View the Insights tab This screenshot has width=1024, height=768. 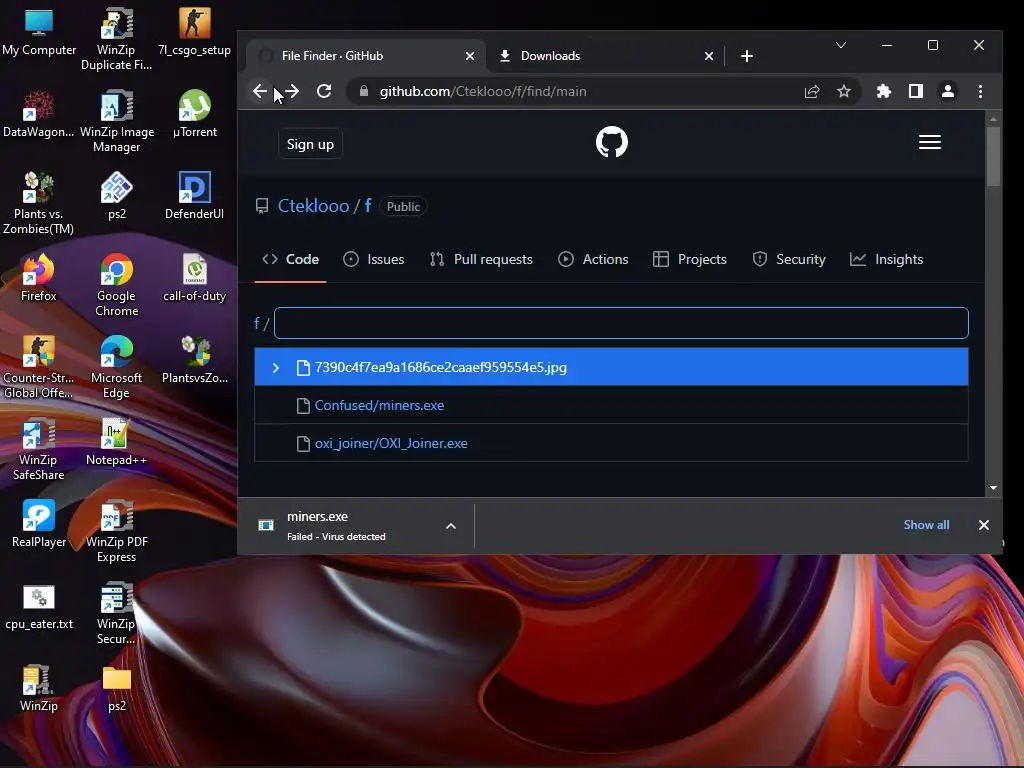click(886, 259)
